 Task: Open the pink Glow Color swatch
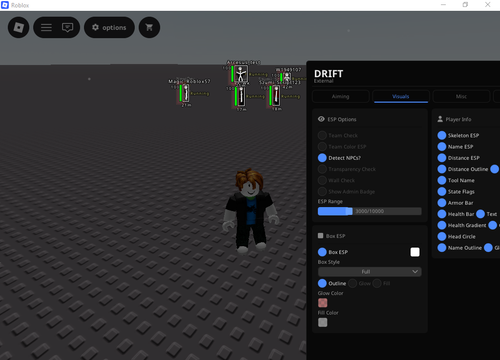coord(322,303)
